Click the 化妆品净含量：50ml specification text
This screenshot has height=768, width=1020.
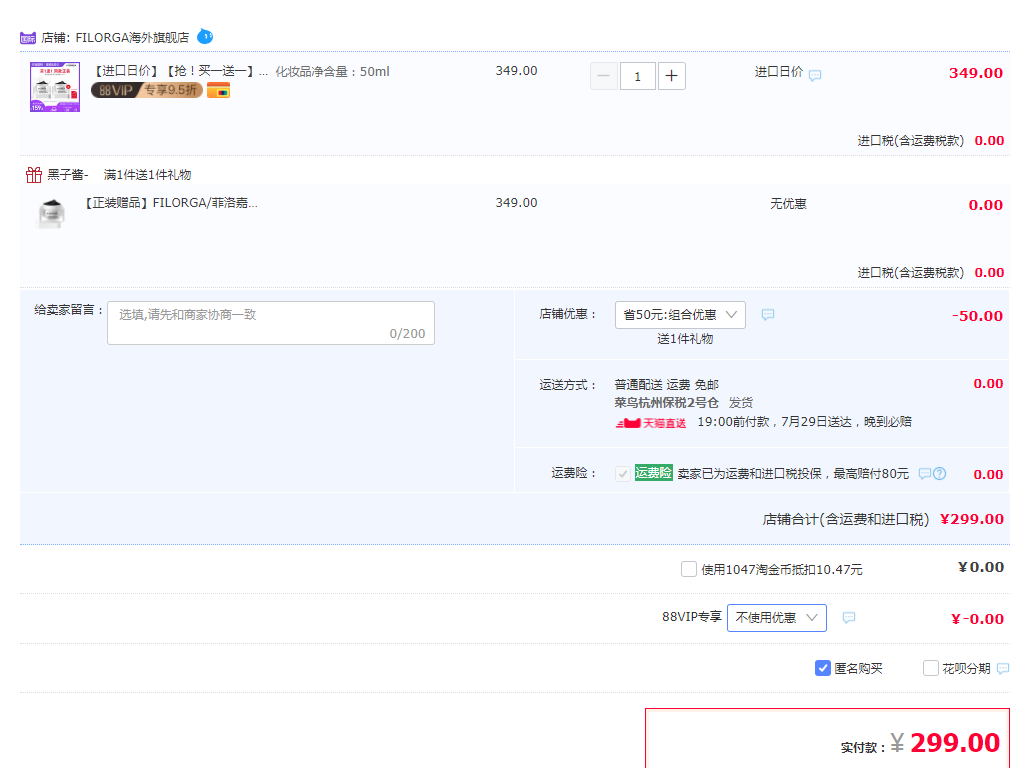coord(332,72)
